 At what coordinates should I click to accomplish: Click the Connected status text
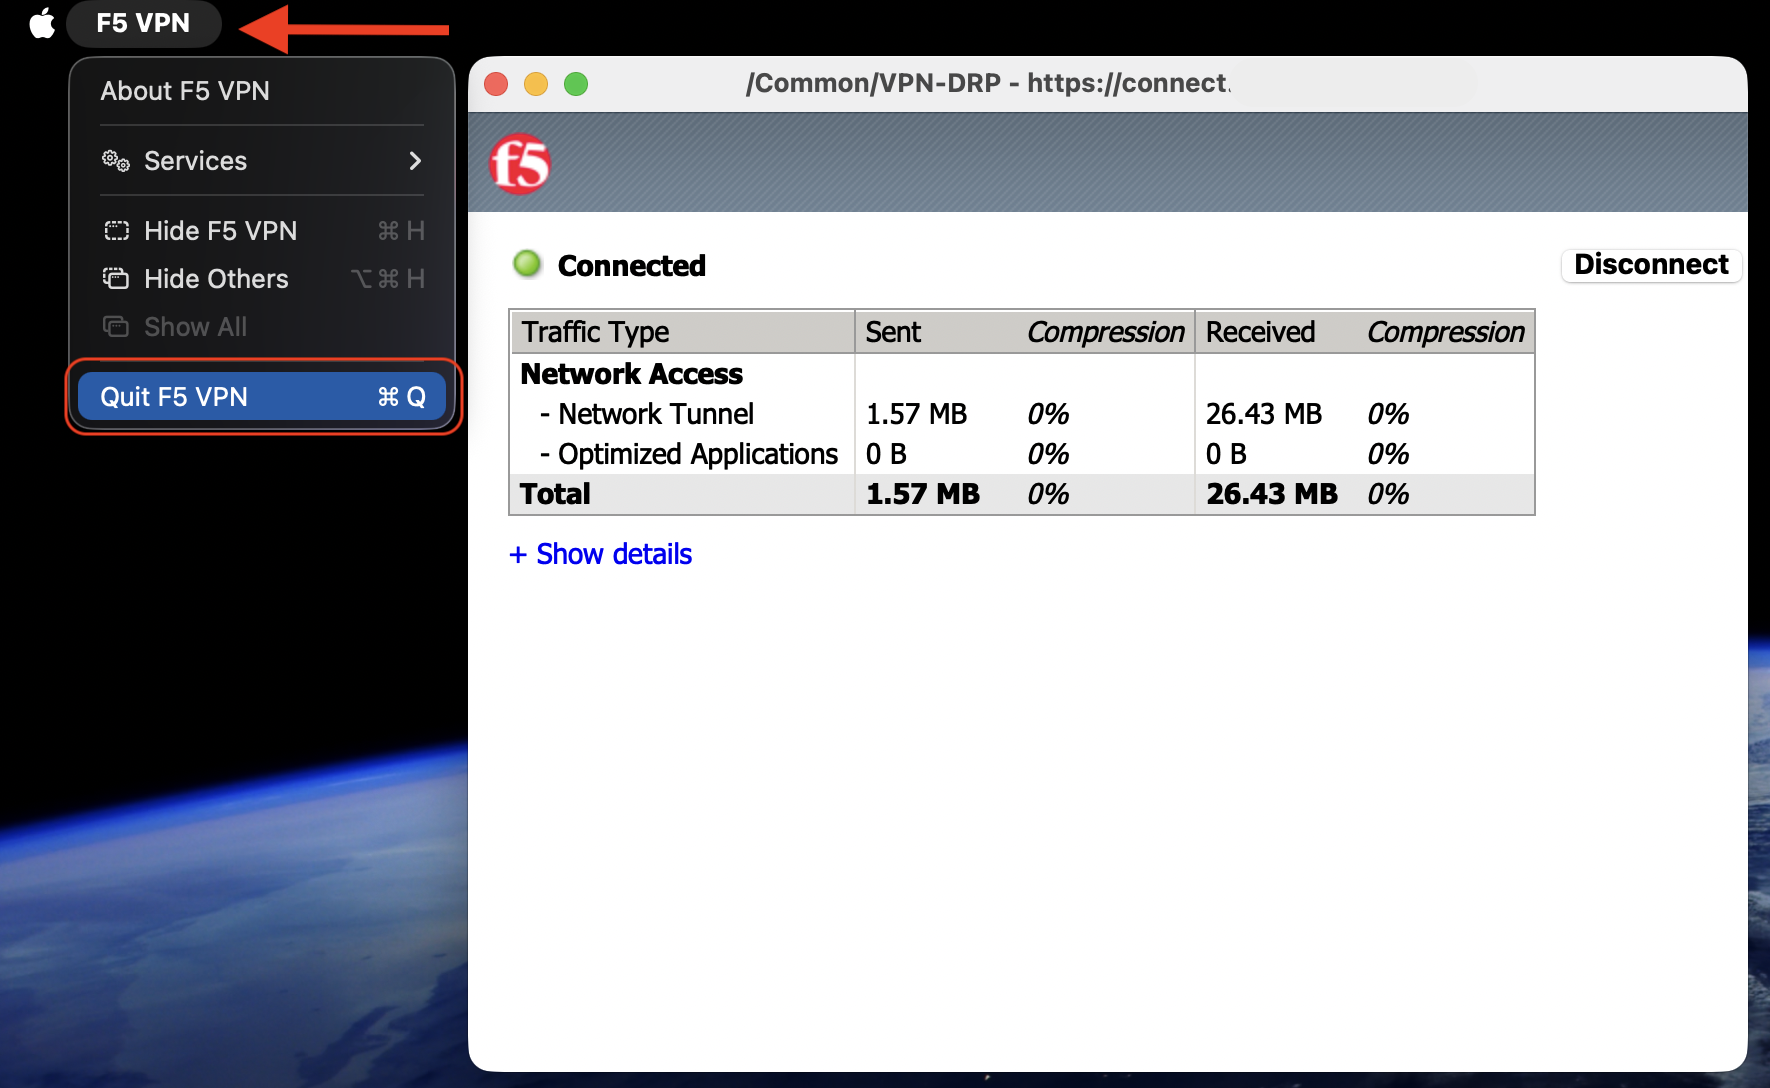tap(632, 266)
